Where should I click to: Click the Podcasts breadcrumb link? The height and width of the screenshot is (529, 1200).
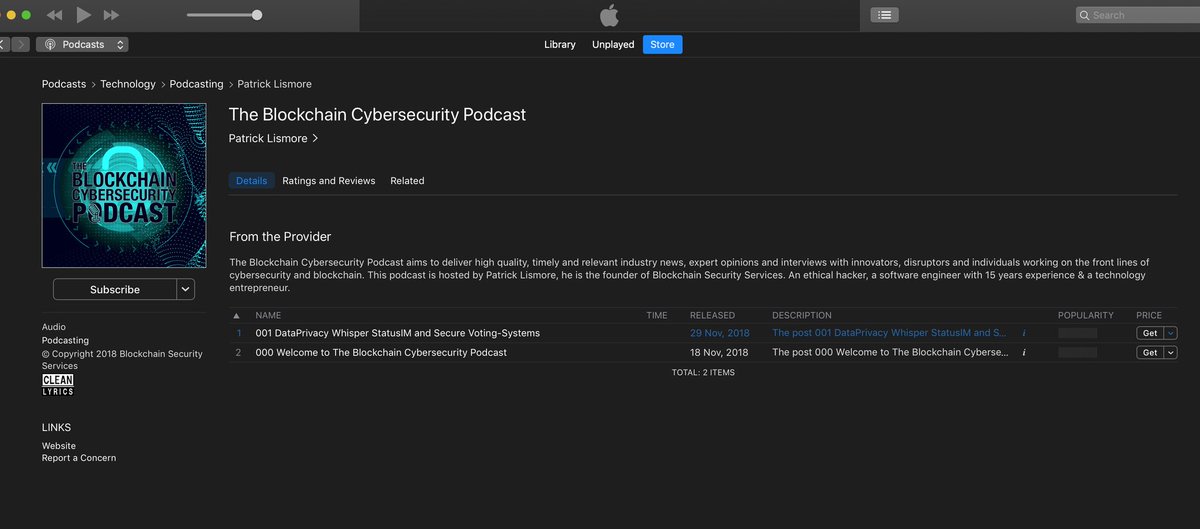click(x=64, y=84)
